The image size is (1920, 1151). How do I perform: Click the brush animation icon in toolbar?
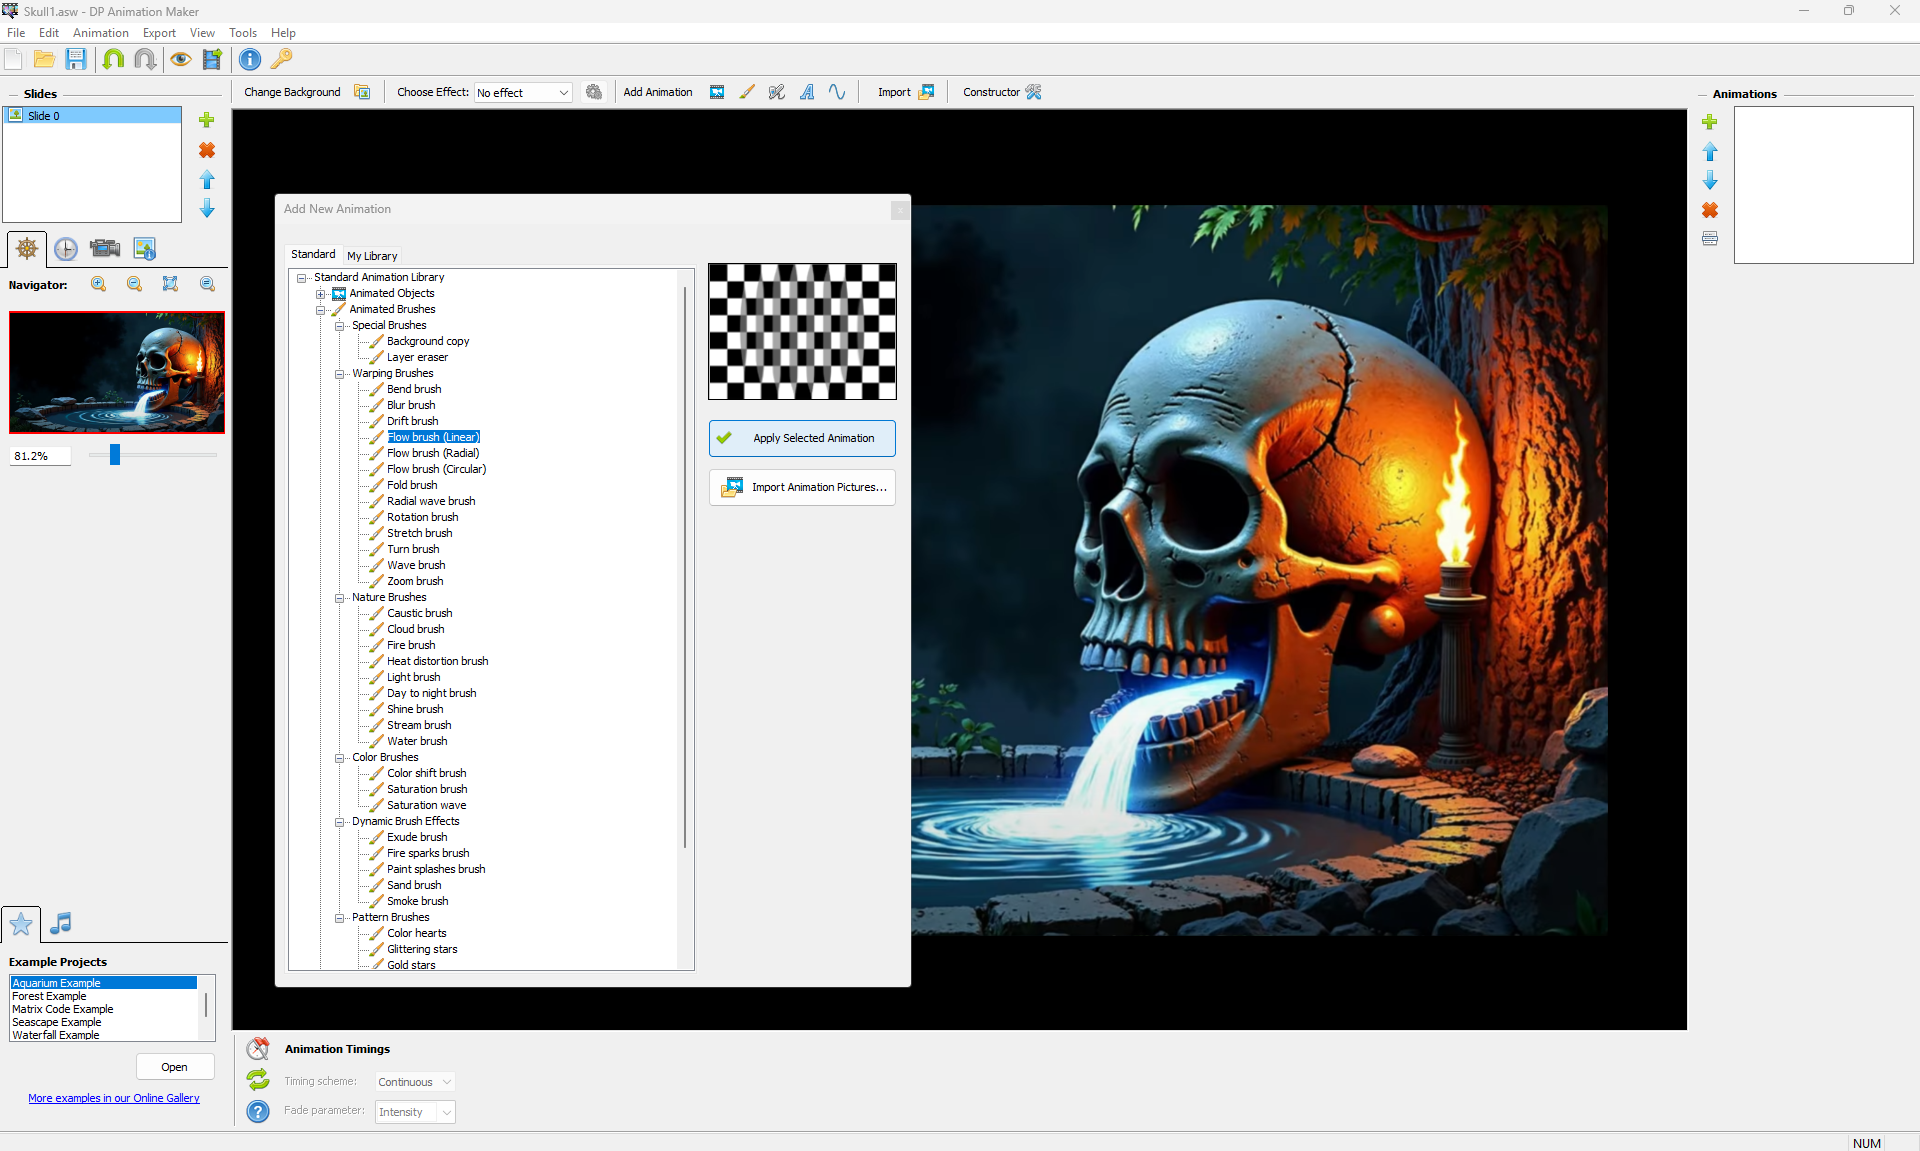pos(747,92)
